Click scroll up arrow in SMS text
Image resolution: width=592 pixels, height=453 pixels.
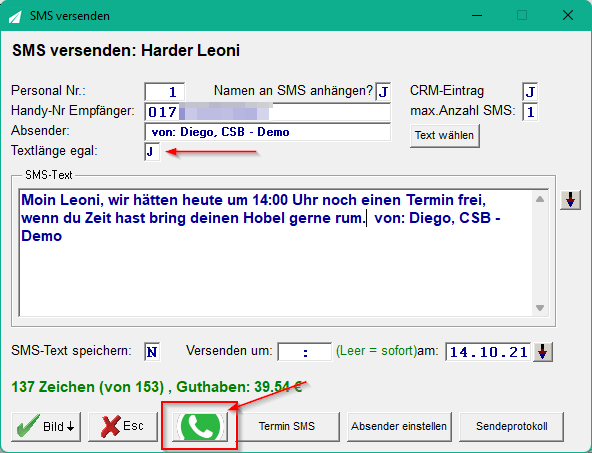pos(540,199)
